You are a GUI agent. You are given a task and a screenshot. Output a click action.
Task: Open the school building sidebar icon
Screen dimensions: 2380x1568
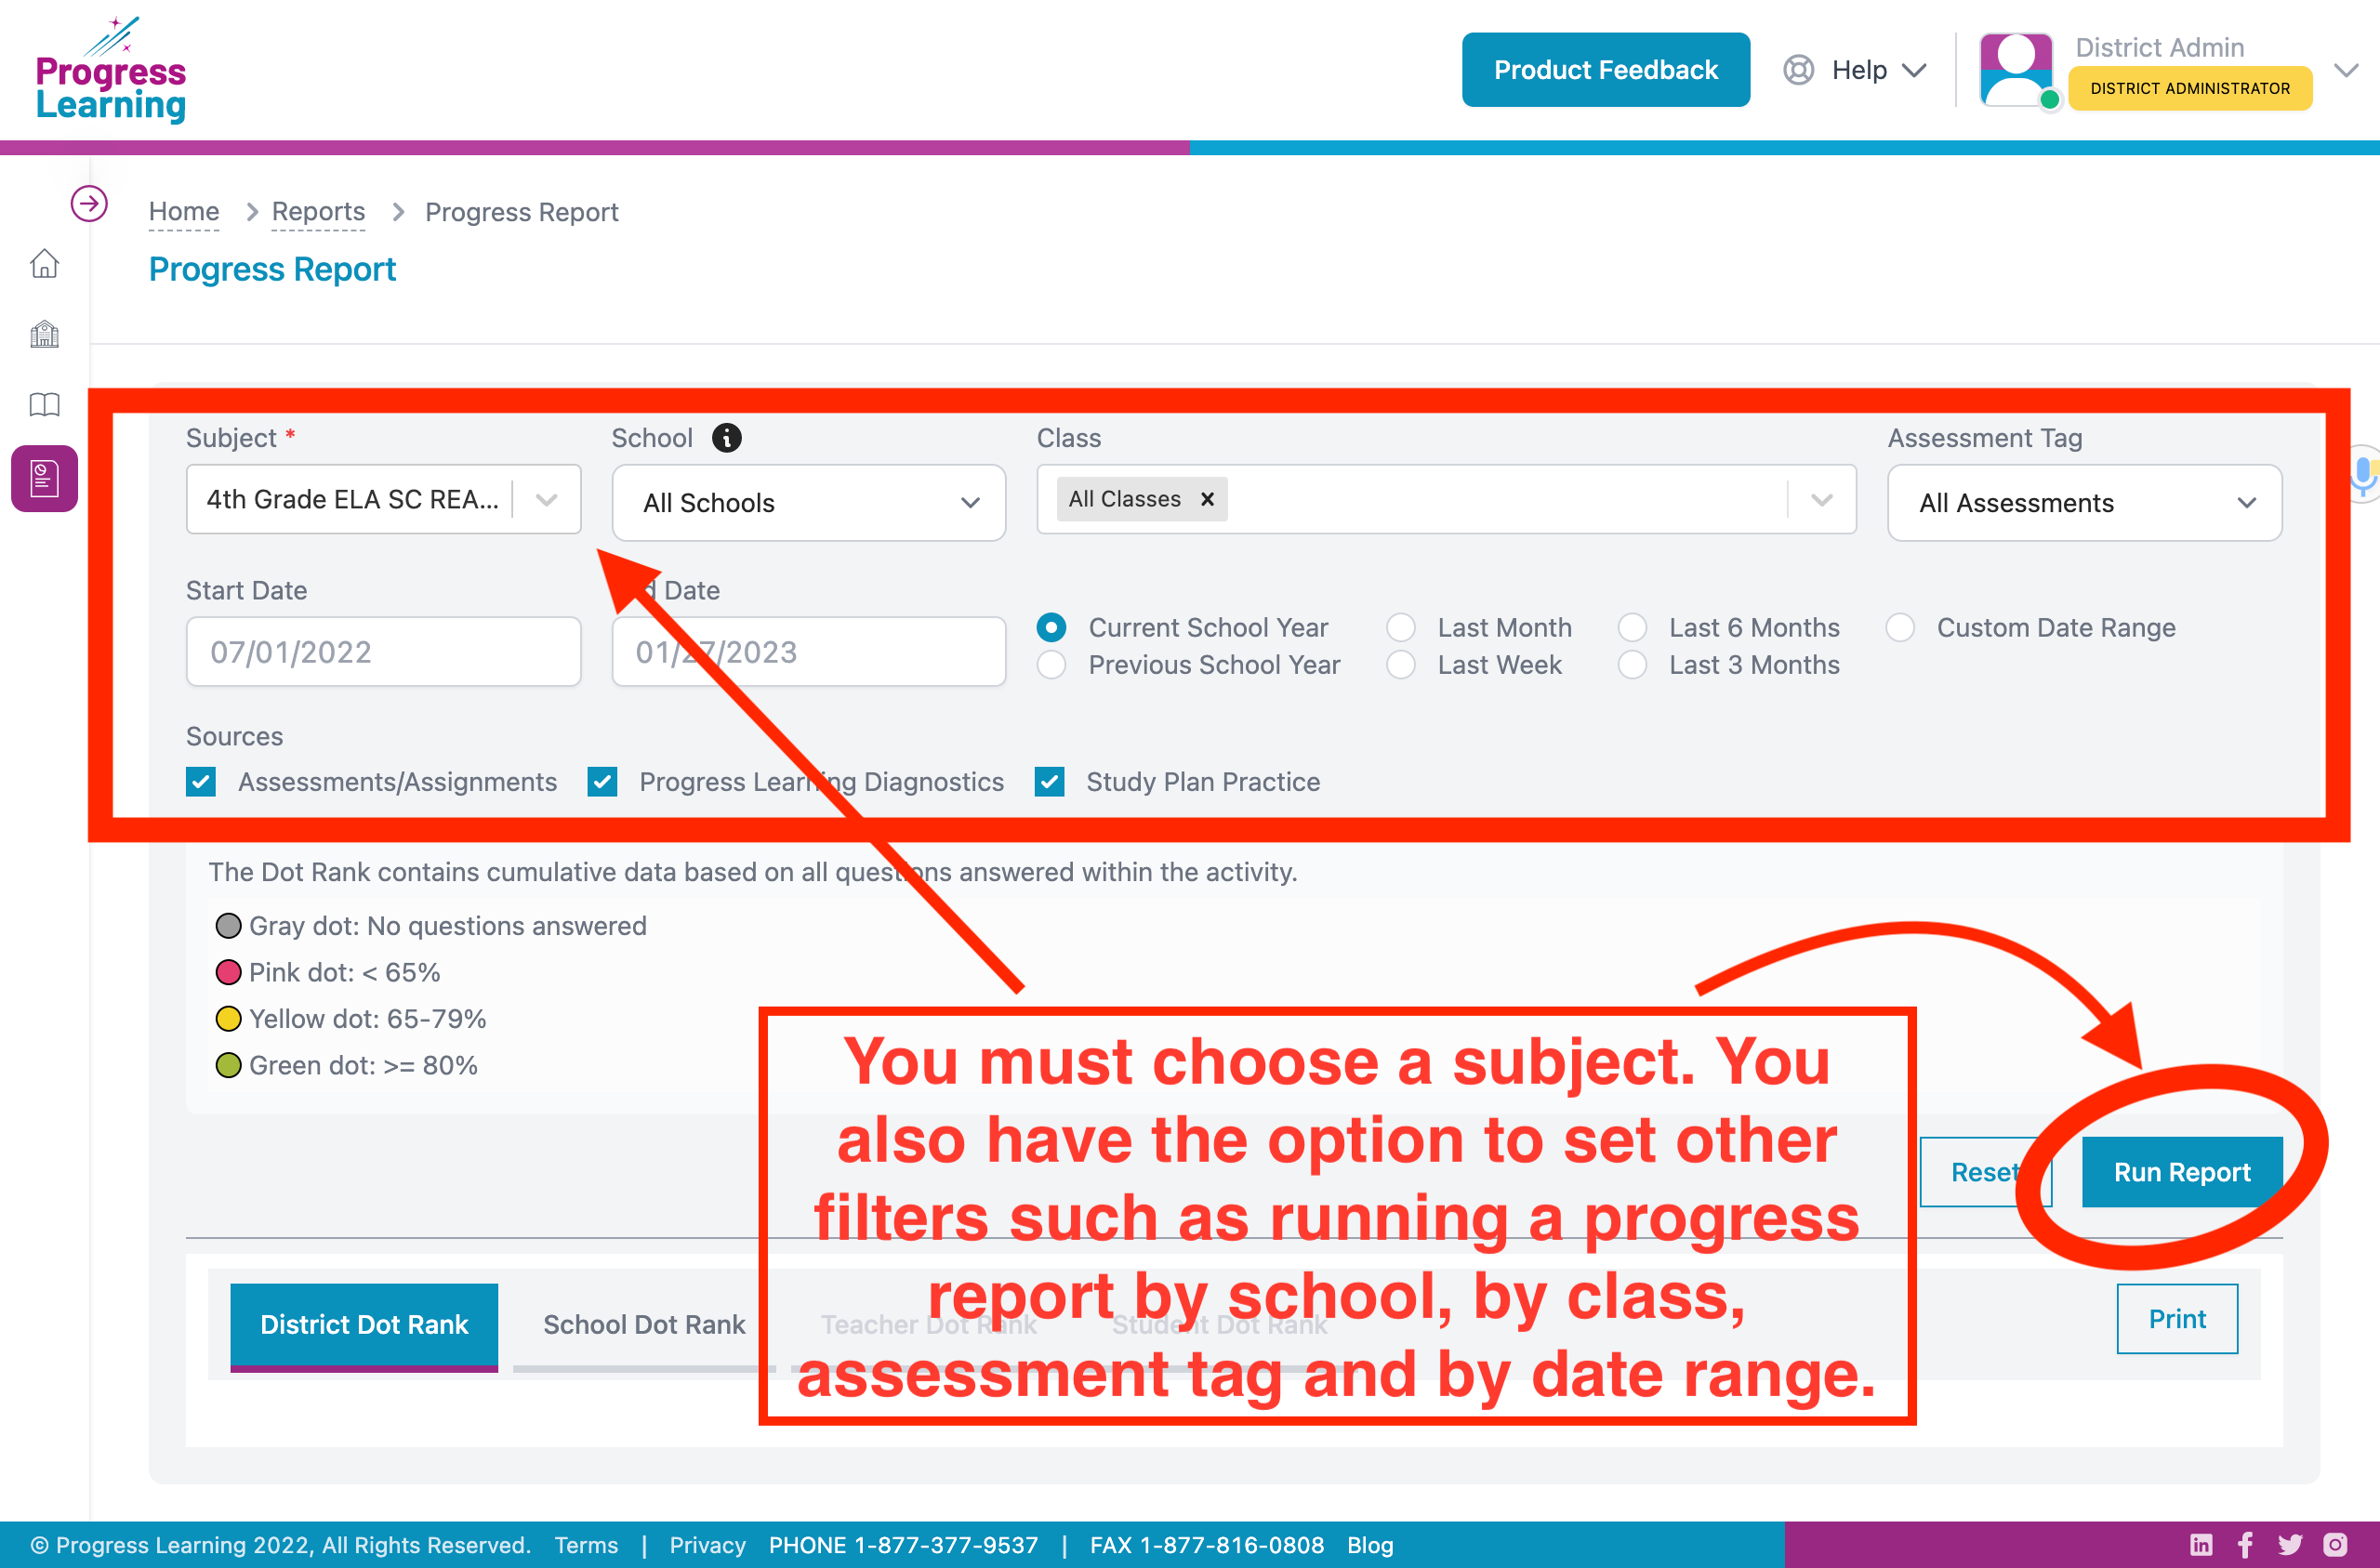tap(44, 334)
